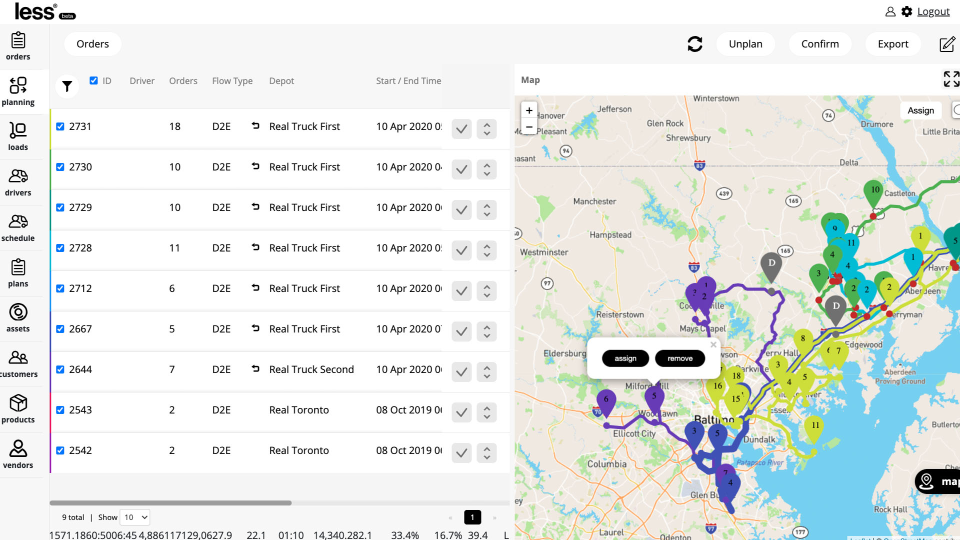Open the filter funnel icon
This screenshot has height=540, width=960.
point(67,87)
